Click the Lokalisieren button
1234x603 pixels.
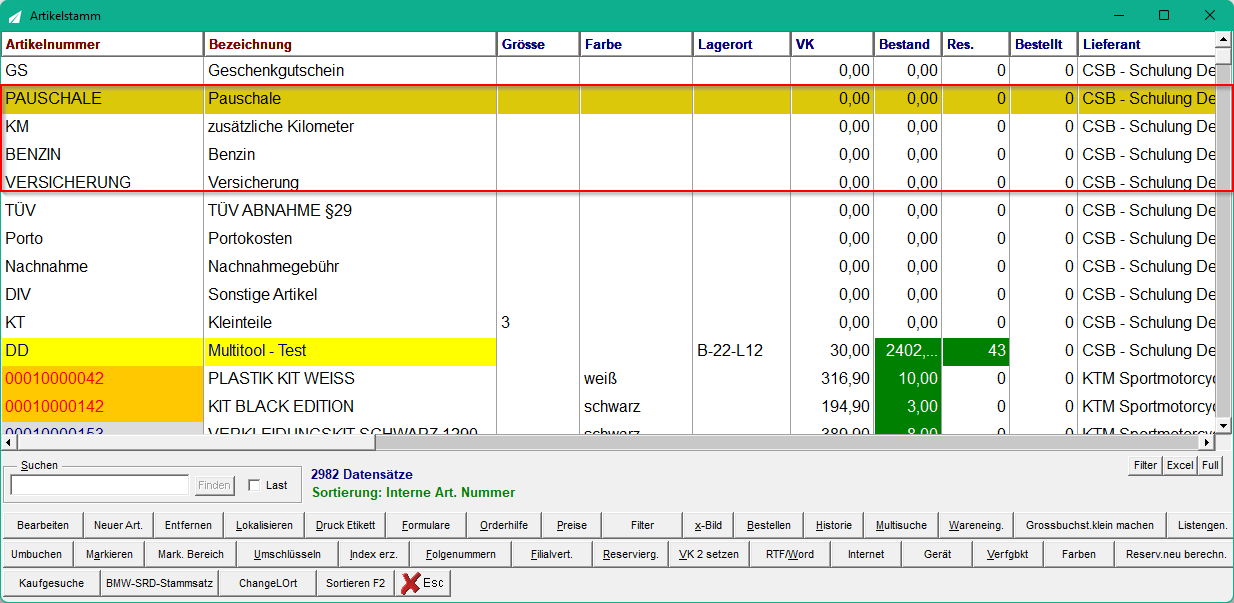tap(264, 525)
